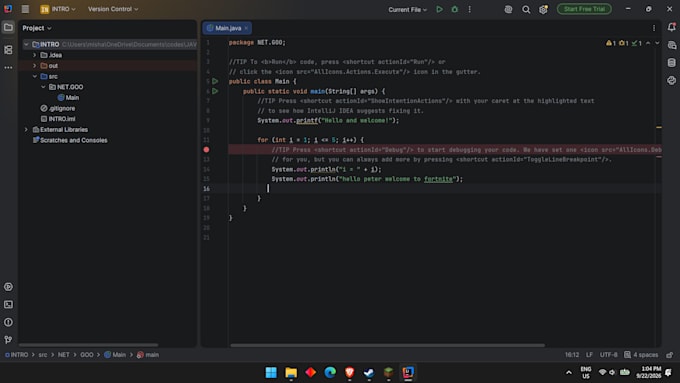The image size is (680, 383).
Task: Open more run actions menu
Action: 469,9
